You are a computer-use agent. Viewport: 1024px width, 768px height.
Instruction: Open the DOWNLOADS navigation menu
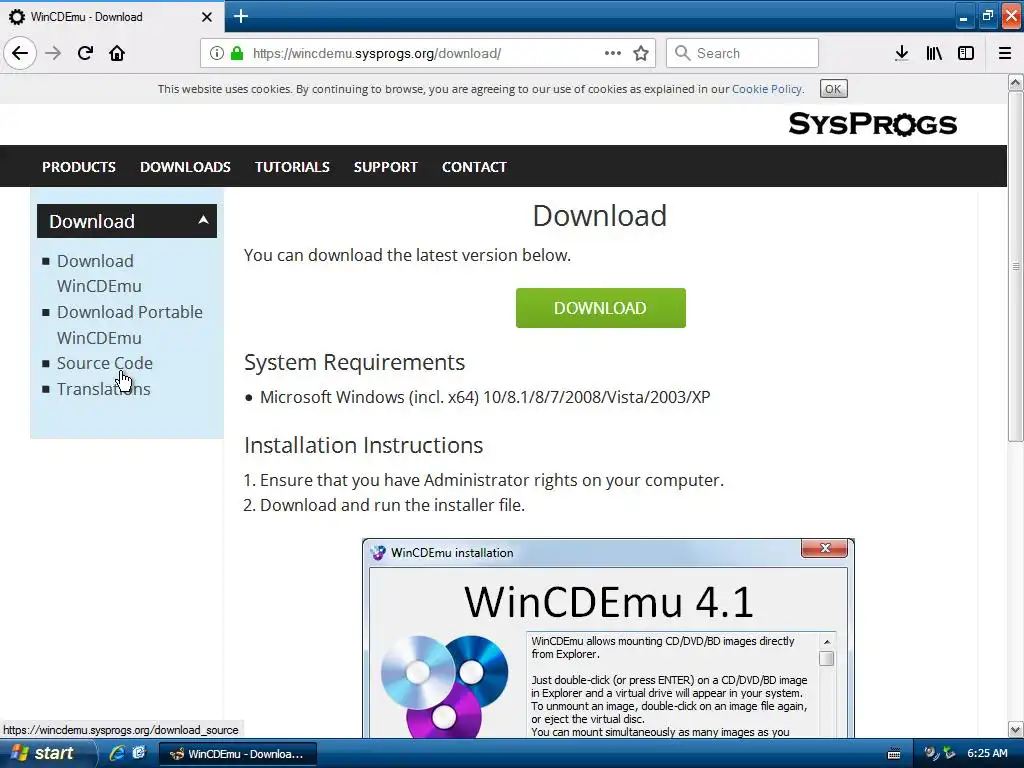[185, 167]
